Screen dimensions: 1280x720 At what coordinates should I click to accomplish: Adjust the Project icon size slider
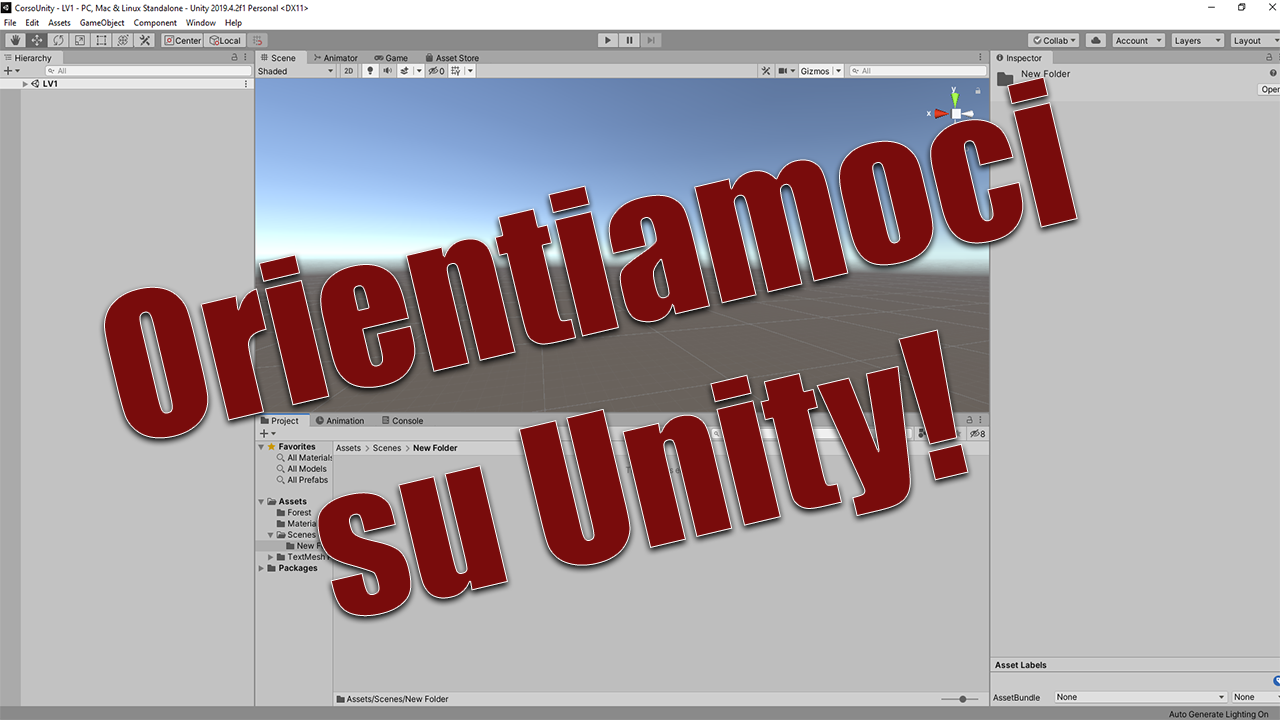(961, 699)
